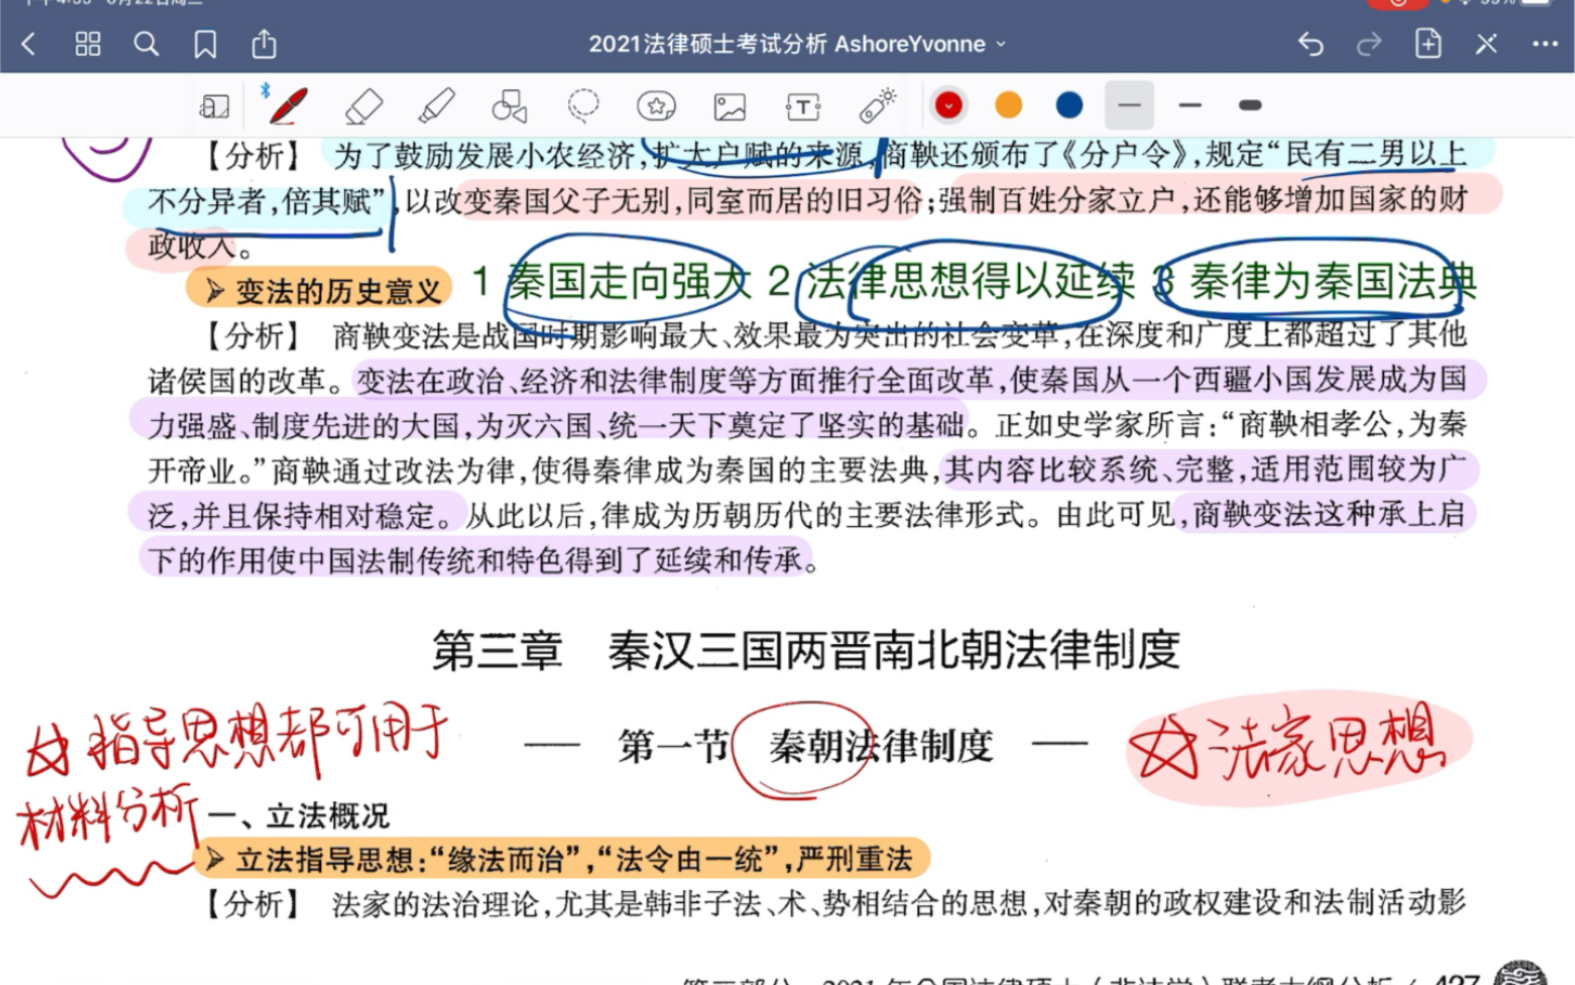Tap the circled section title 秦朝法律制度
The image size is (1575, 985).
tap(881, 746)
